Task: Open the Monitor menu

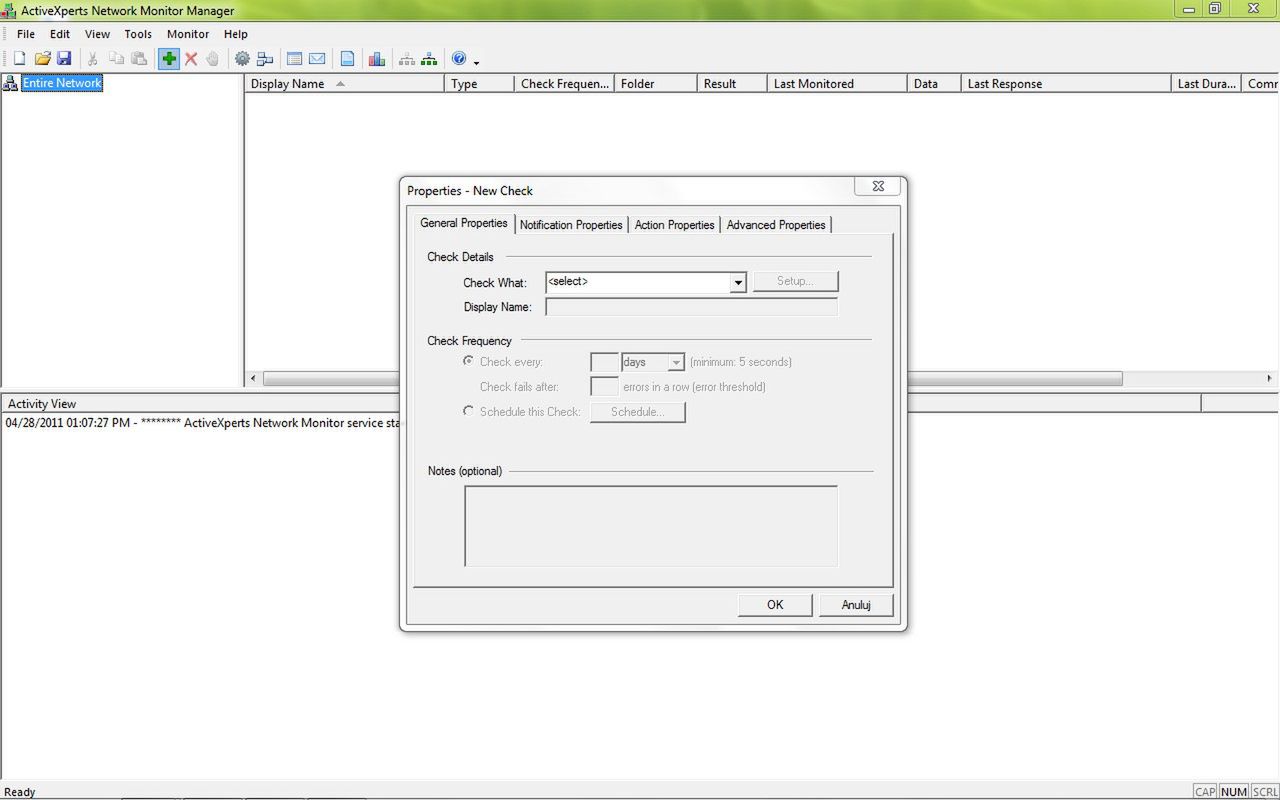Action: 188,34
